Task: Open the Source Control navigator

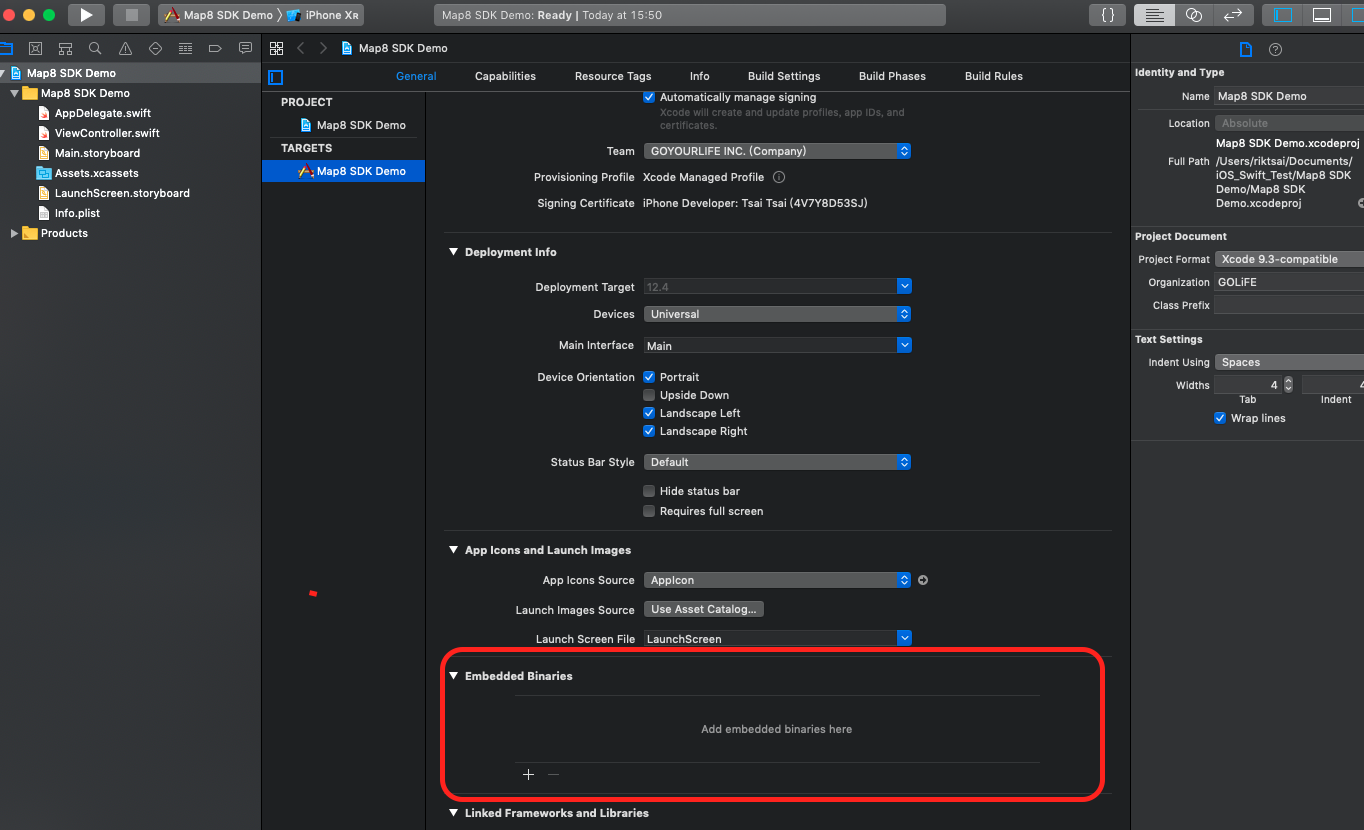Action: click(35, 48)
